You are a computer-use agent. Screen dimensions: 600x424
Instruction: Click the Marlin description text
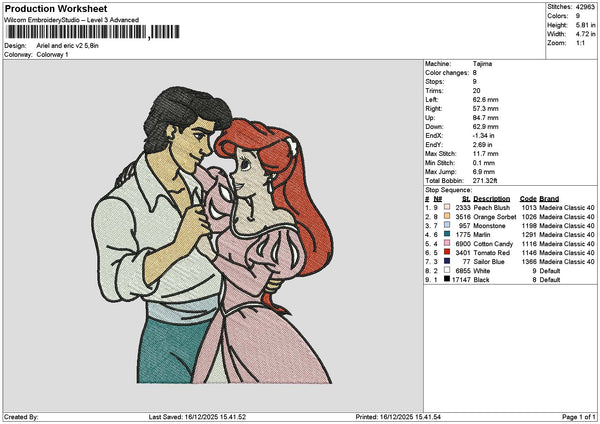click(x=482, y=235)
